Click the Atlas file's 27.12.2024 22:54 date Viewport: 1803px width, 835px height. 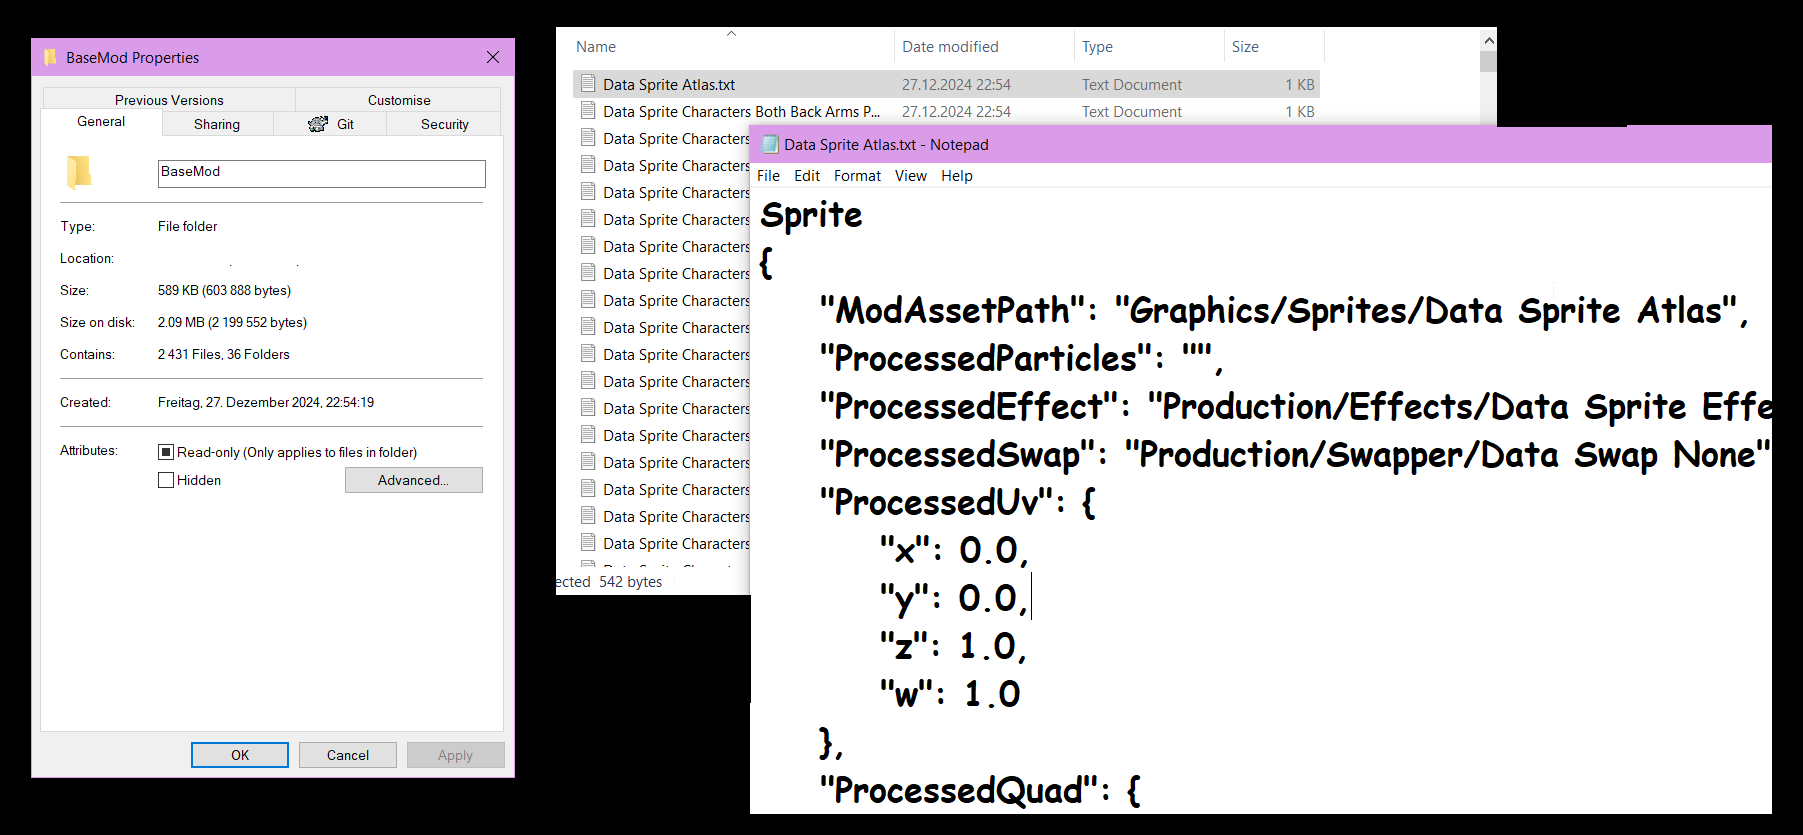(956, 85)
